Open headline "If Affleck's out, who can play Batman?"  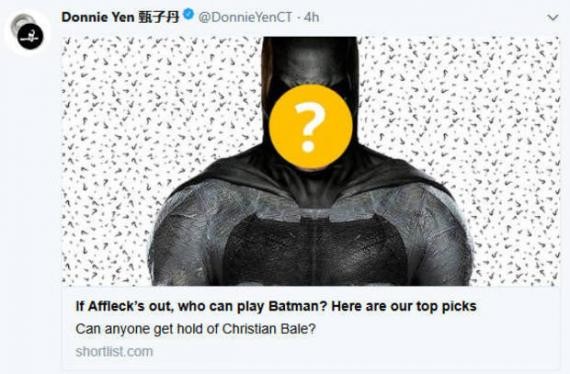[x=202, y=306]
